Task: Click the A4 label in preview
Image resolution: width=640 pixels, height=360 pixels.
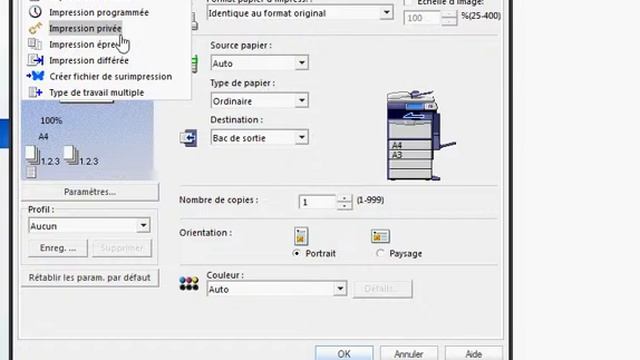Action: pos(44,137)
